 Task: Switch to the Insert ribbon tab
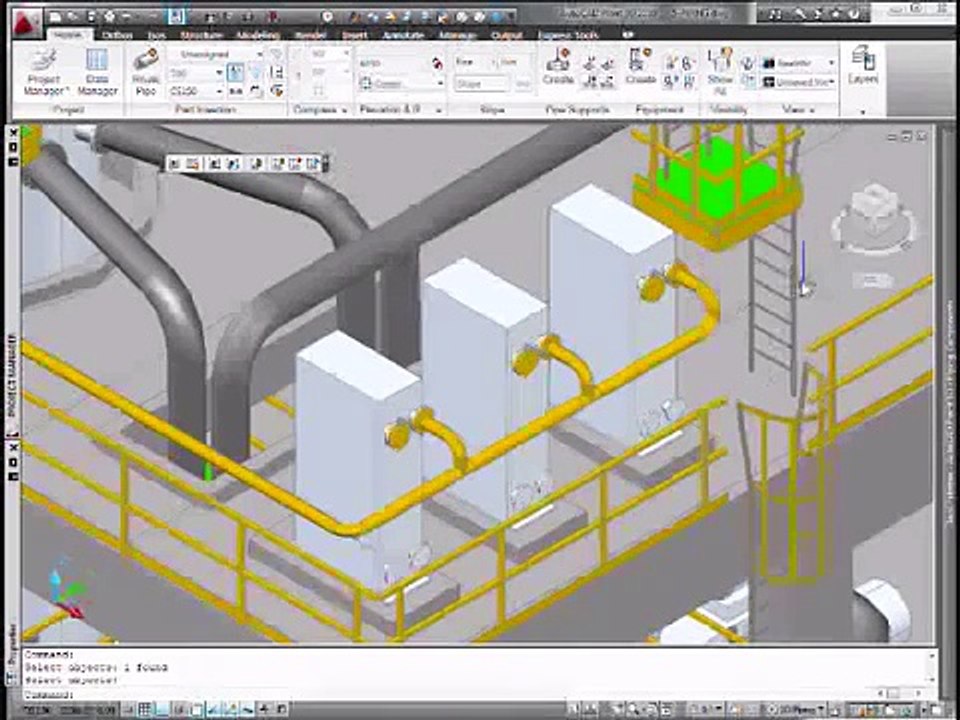click(354, 36)
